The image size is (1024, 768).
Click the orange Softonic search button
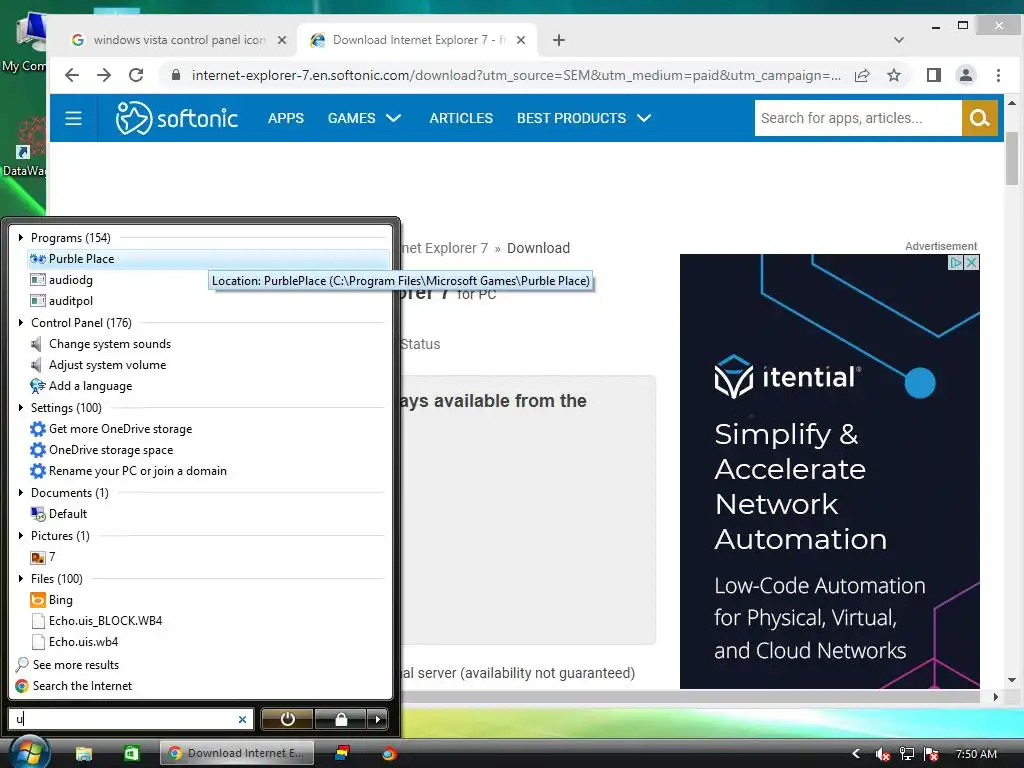(x=980, y=118)
